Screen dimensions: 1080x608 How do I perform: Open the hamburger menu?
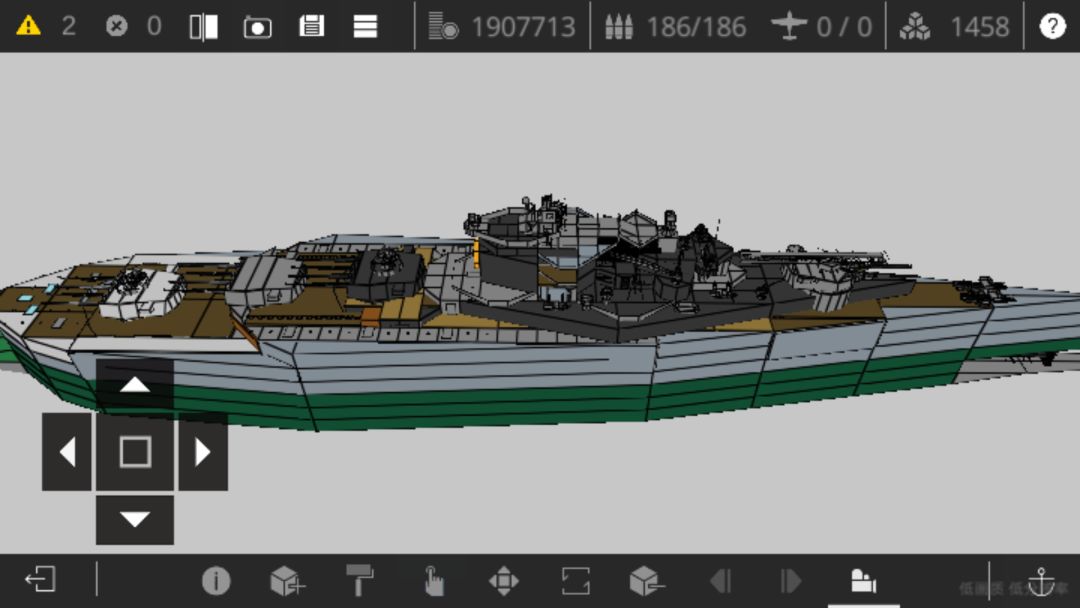pyautogui.click(x=365, y=26)
